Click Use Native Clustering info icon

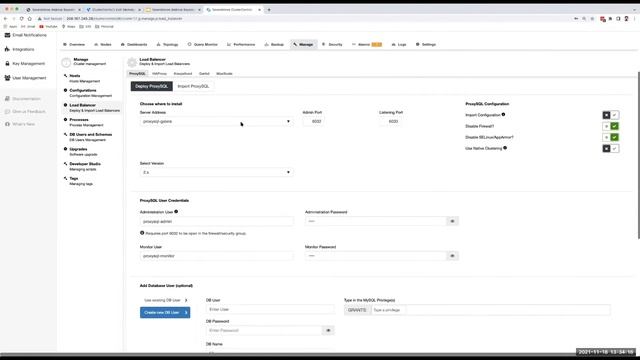point(505,148)
